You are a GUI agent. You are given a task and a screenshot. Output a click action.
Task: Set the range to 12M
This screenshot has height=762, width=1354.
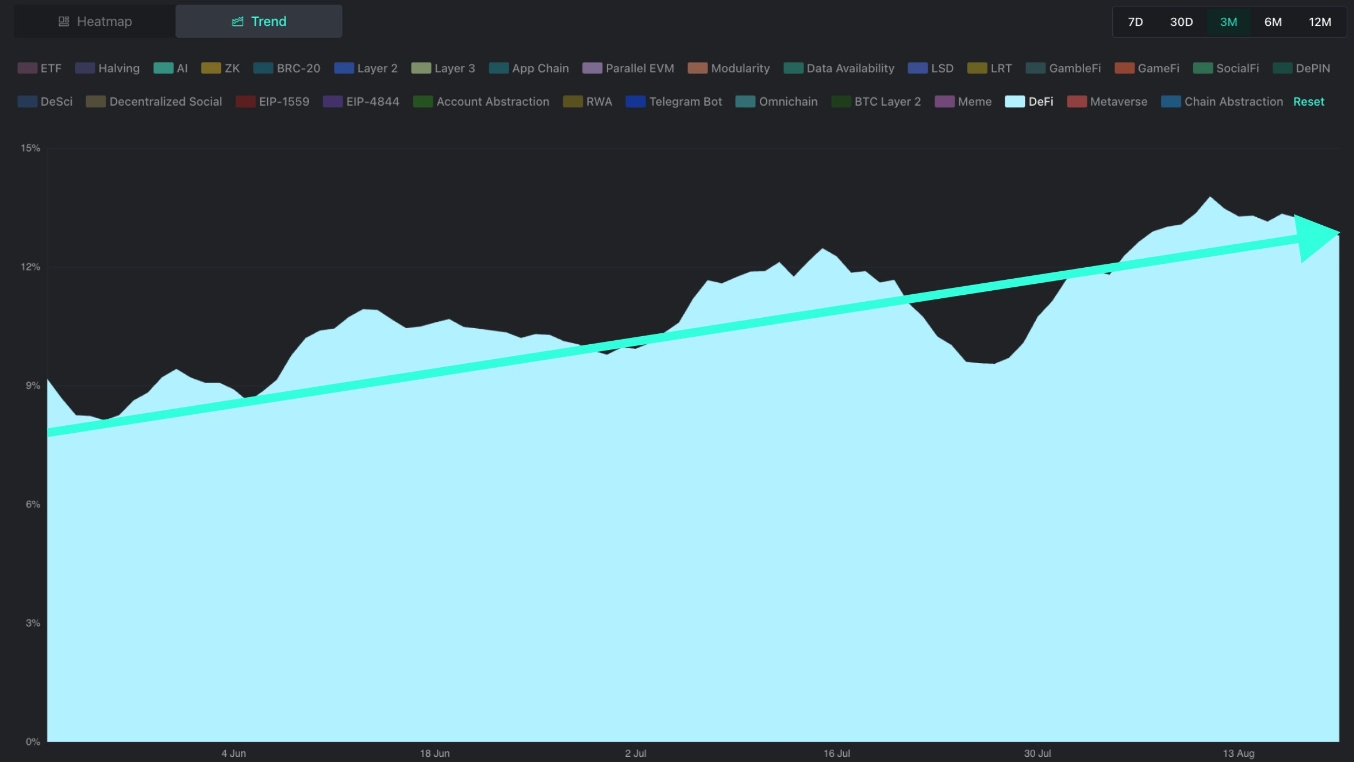(x=1320, y=22)
